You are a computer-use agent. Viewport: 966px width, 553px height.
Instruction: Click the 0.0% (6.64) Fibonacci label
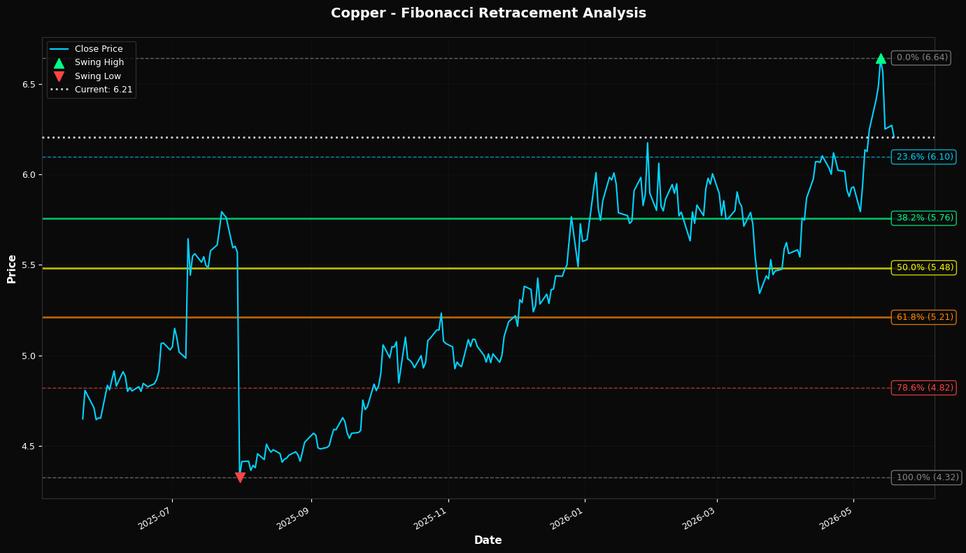pos(922,57)
